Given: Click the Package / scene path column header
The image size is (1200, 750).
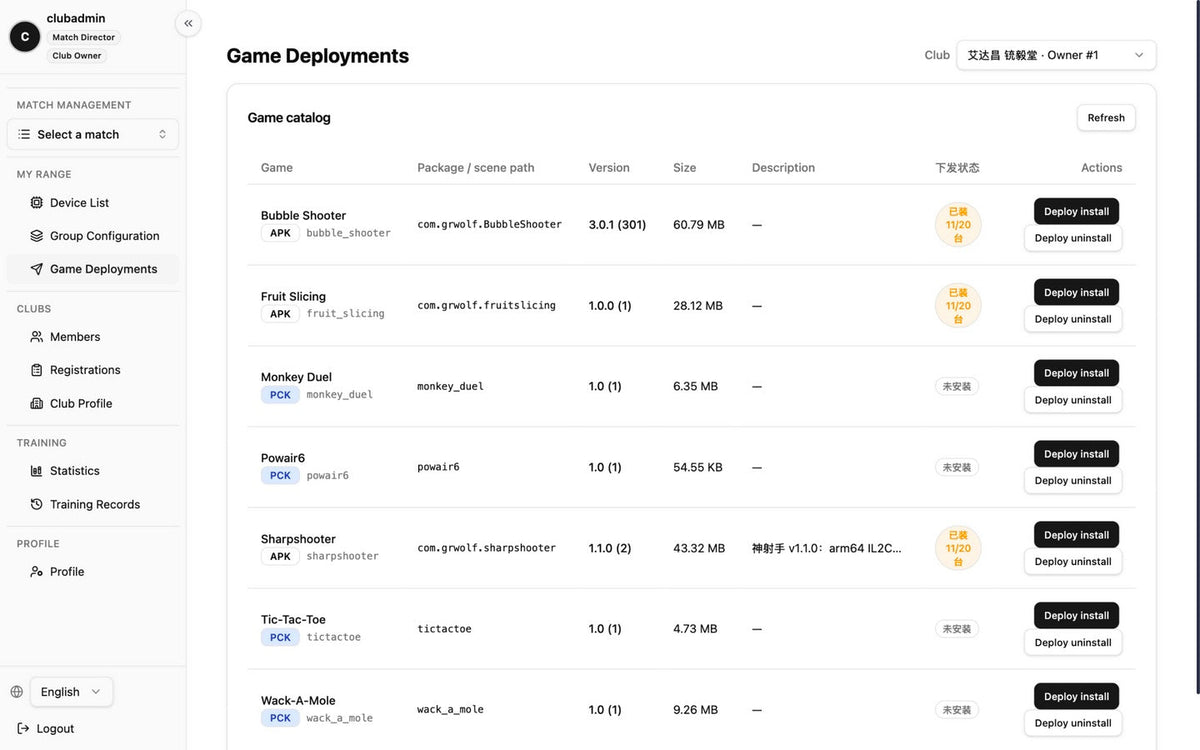Looking at the screenshot, I should coord(476,168).
